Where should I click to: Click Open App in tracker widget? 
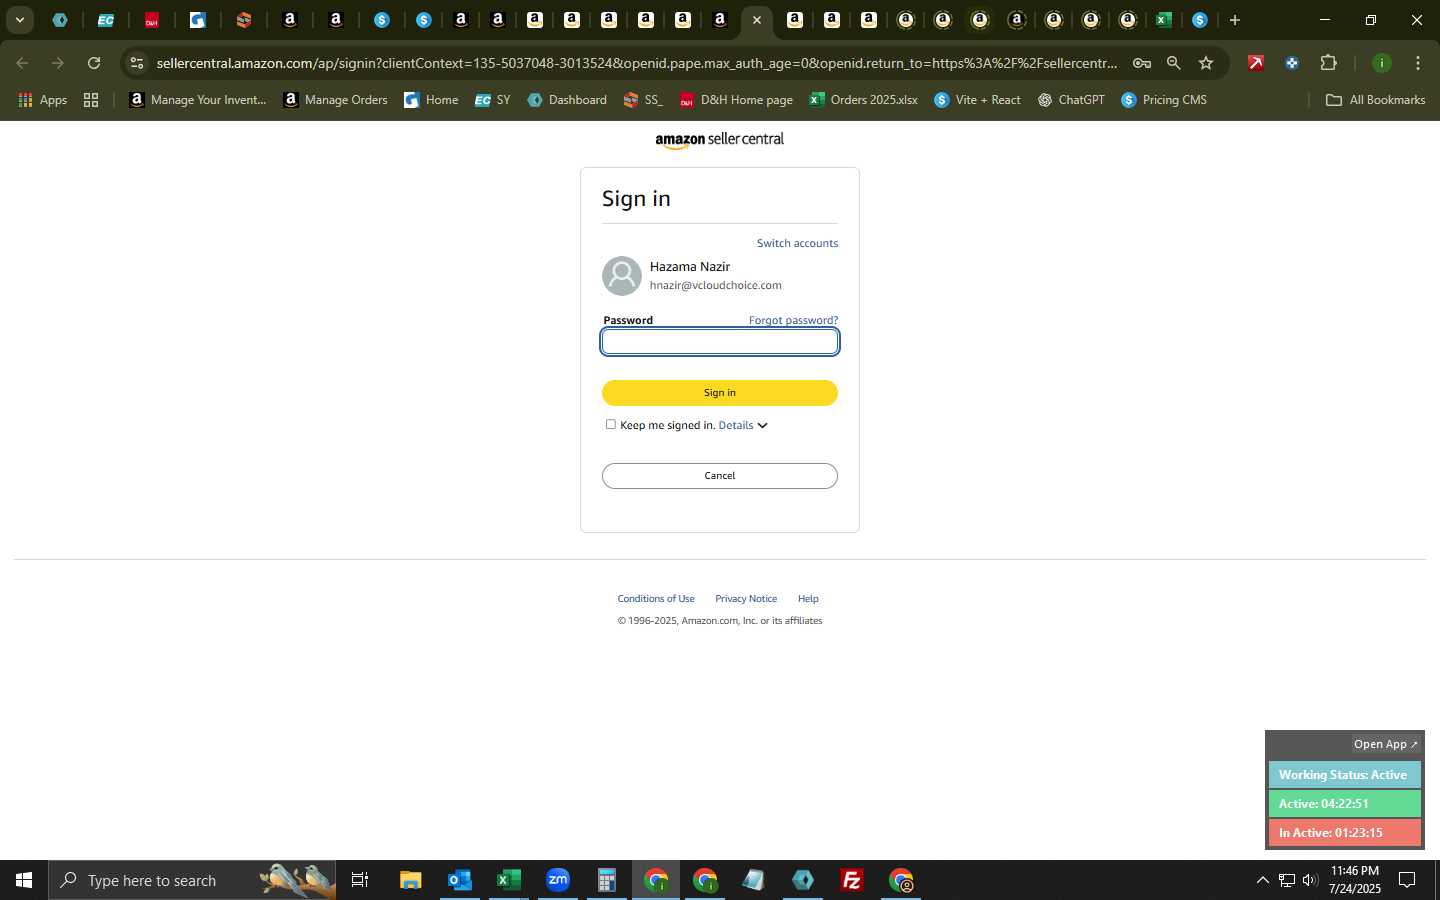pyautogui.click(x=1385, y=744)
